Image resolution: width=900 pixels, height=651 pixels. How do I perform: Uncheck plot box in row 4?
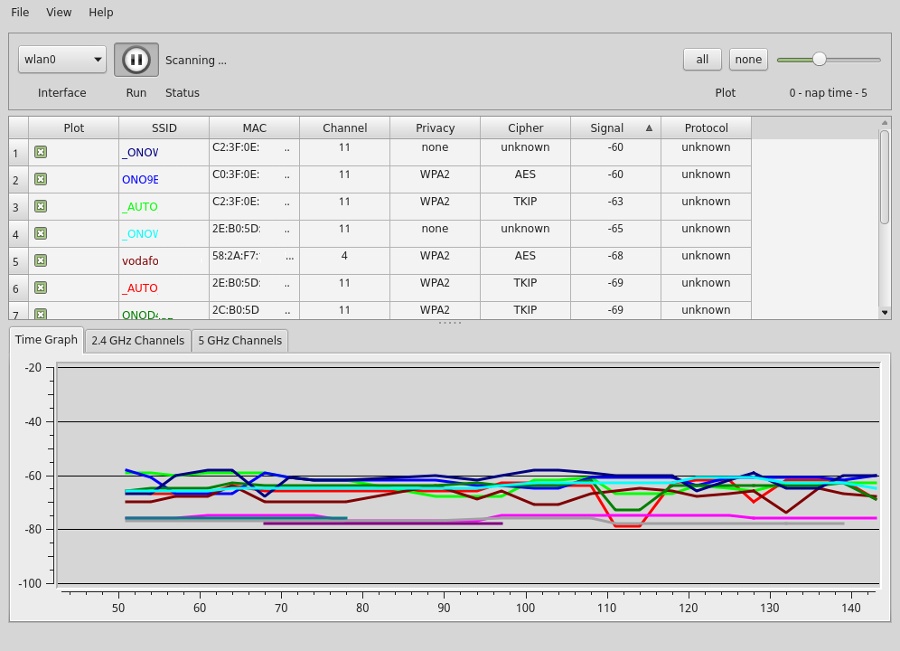coord(41,233)
